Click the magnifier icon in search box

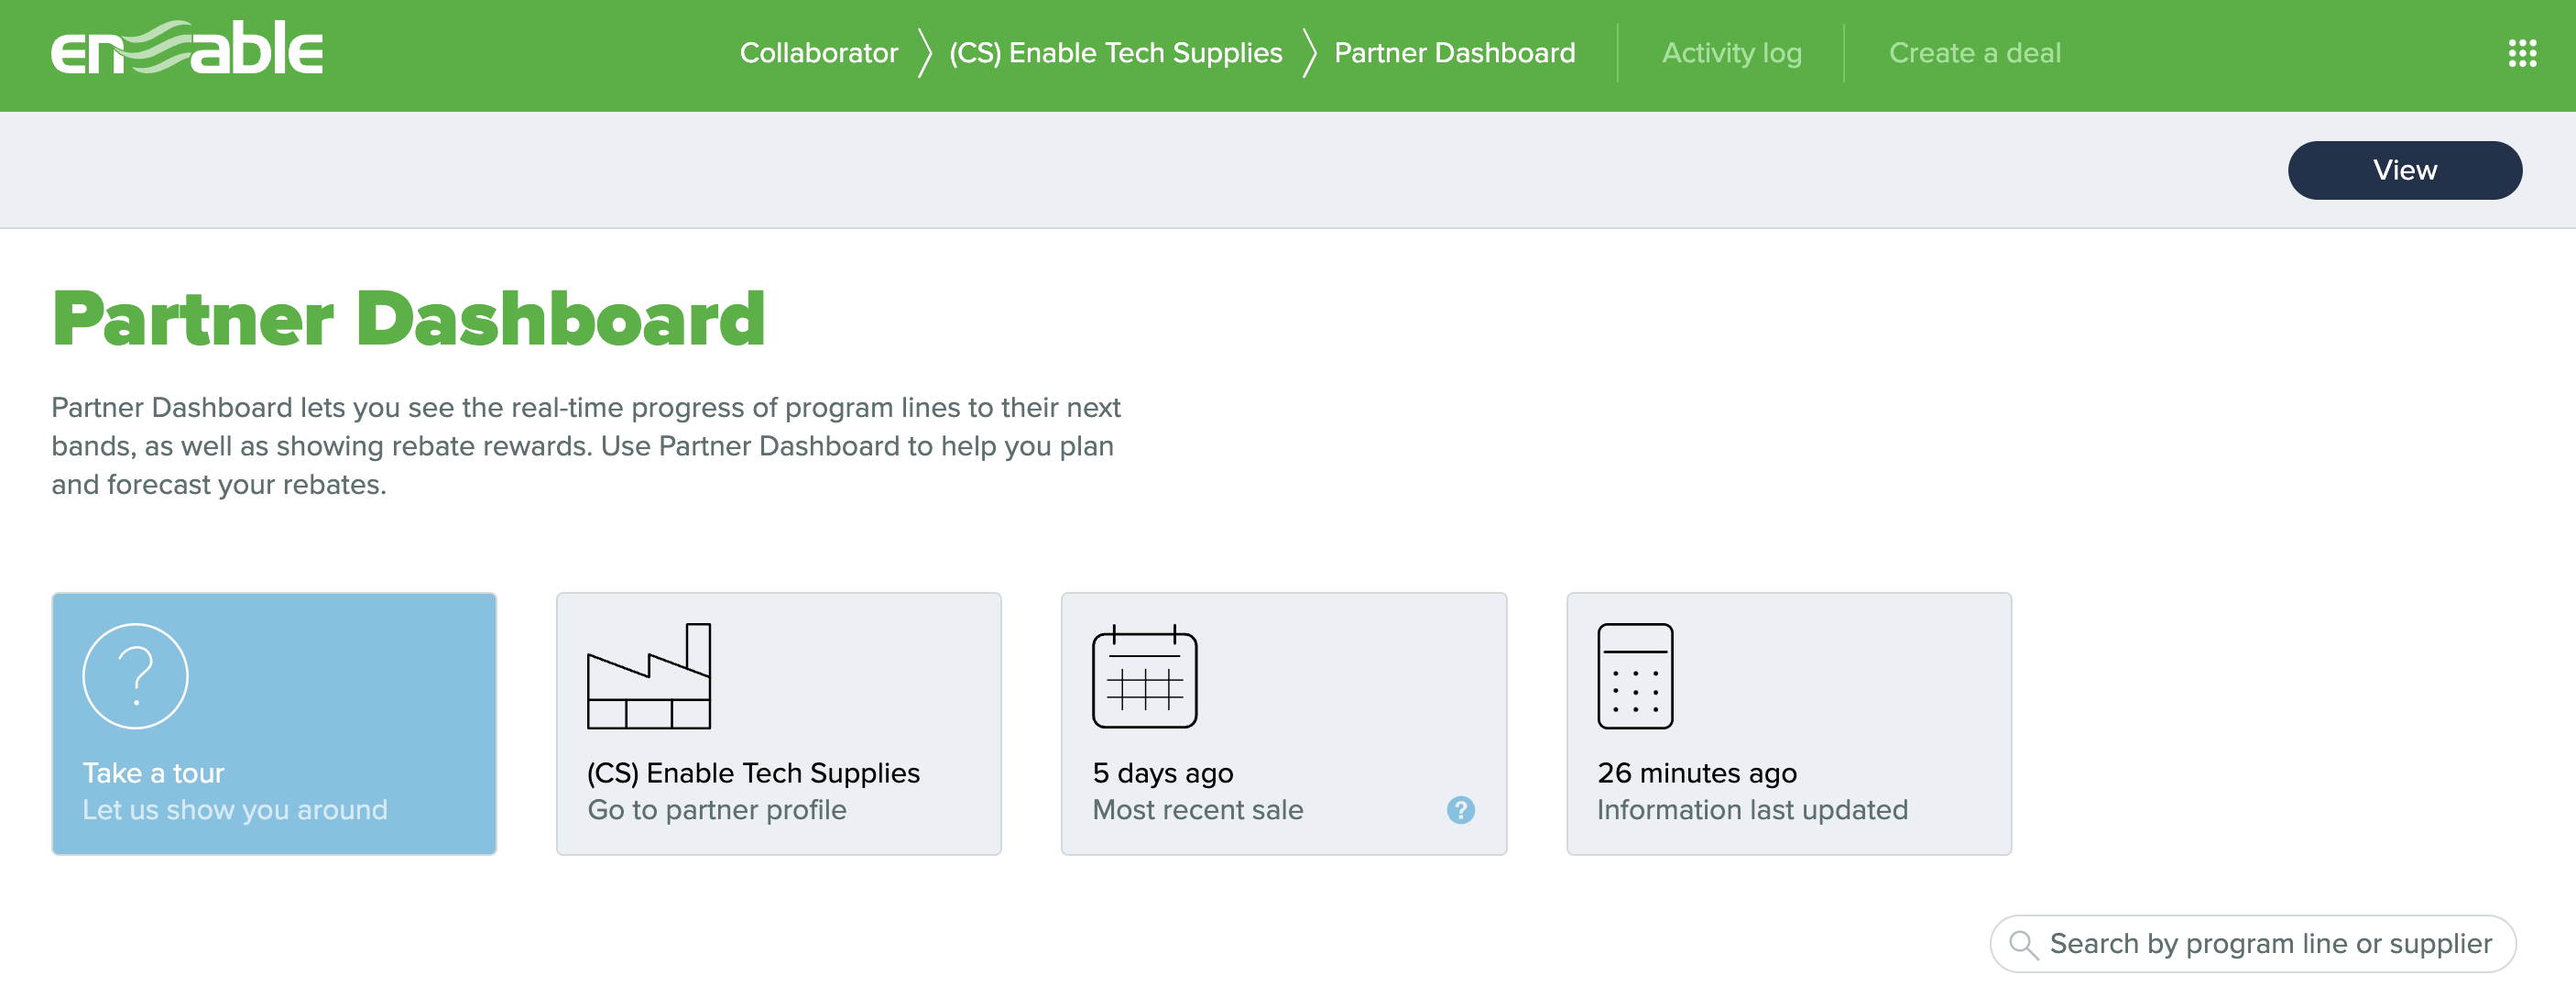(x=2023, y=944)
